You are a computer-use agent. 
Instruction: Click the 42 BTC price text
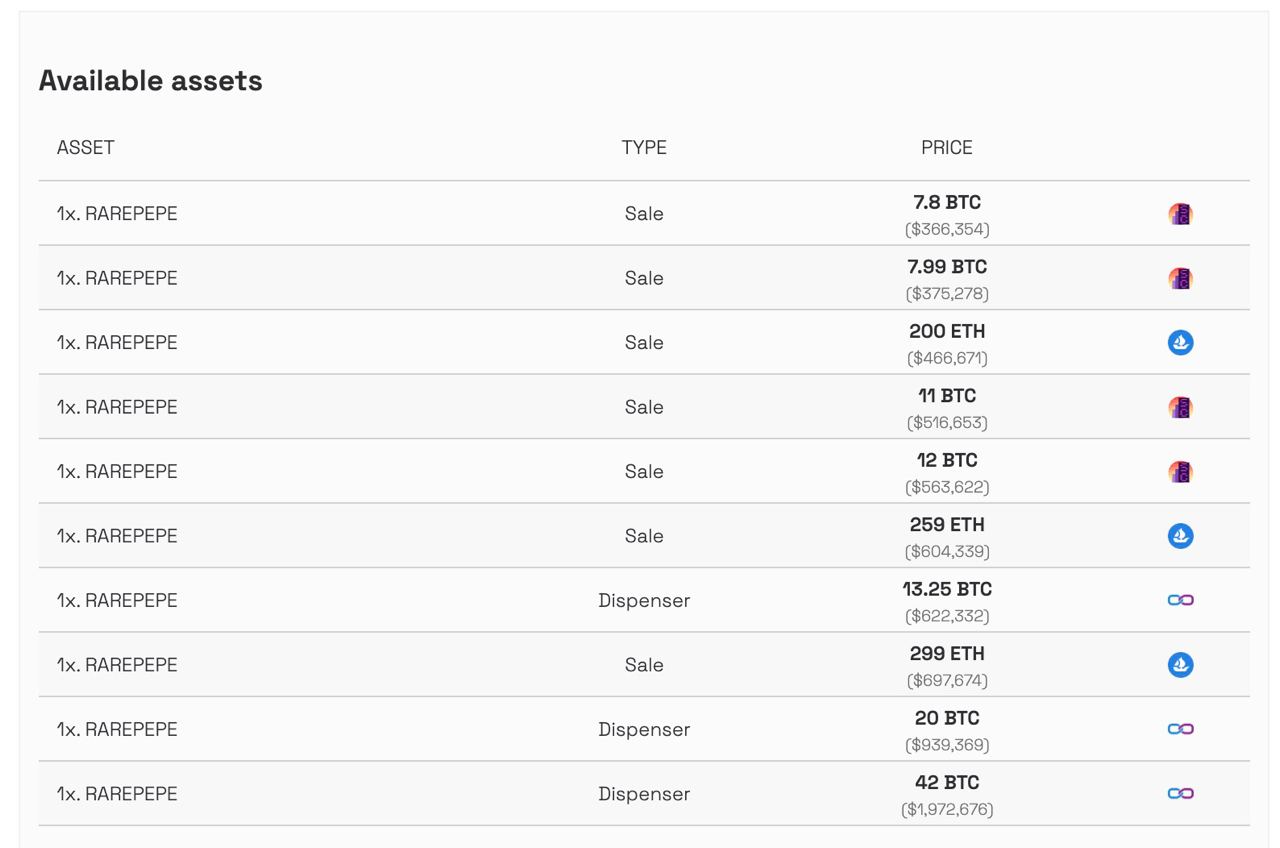[946, 783]
